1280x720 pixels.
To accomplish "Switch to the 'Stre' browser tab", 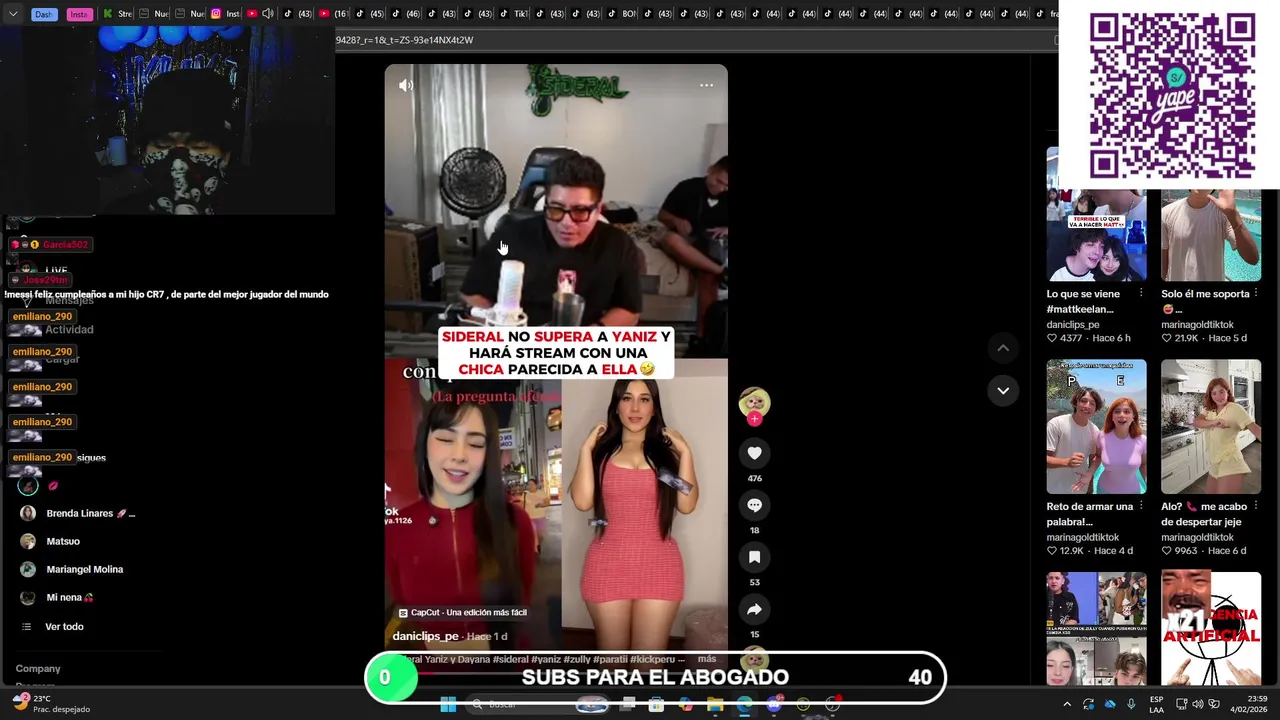I will [118, 14].
